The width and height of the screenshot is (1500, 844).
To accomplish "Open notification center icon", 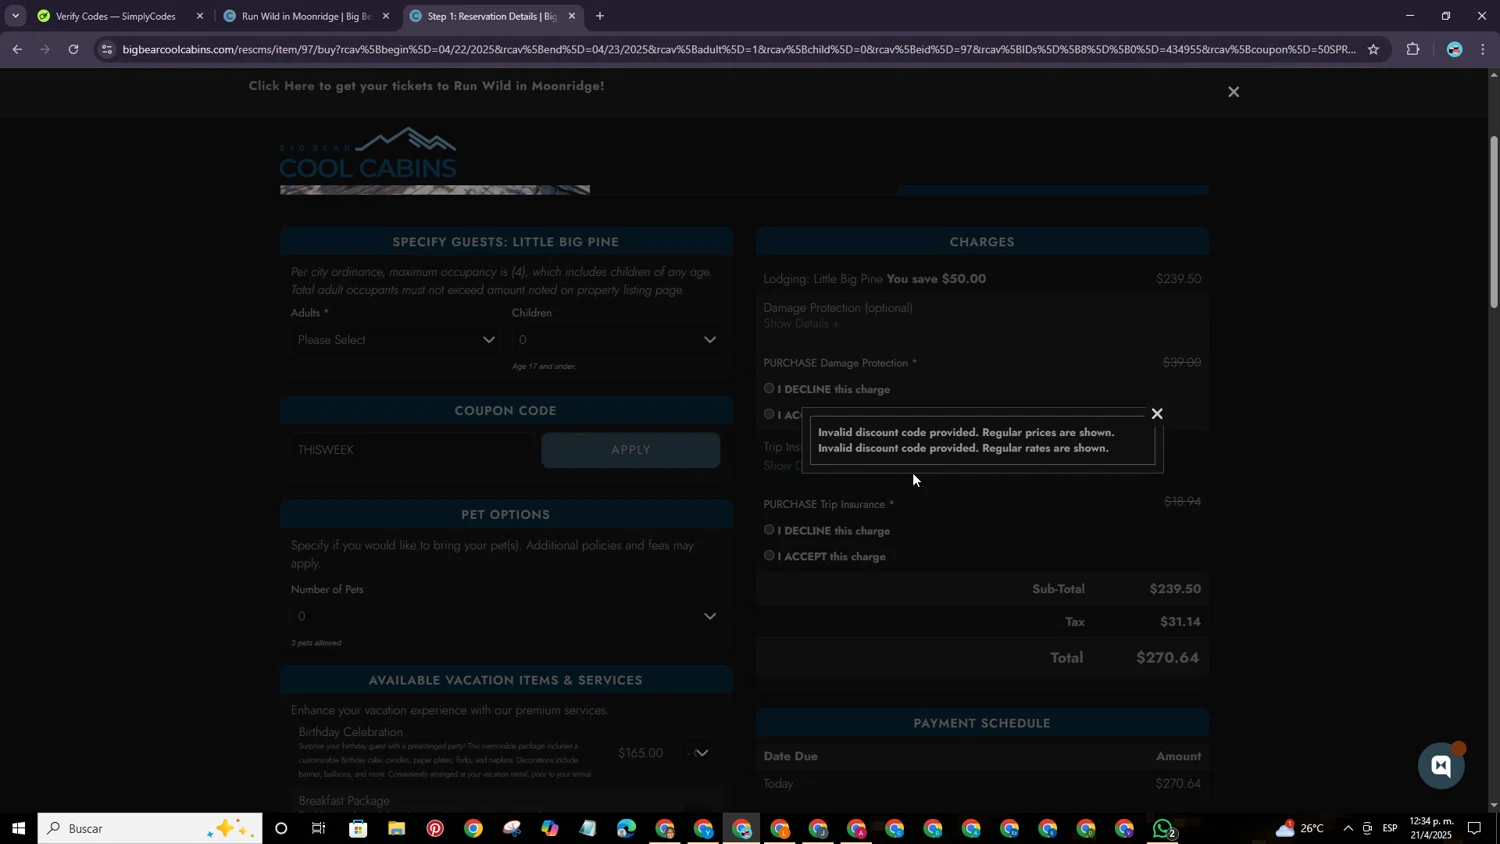I will coord(1474,828).
